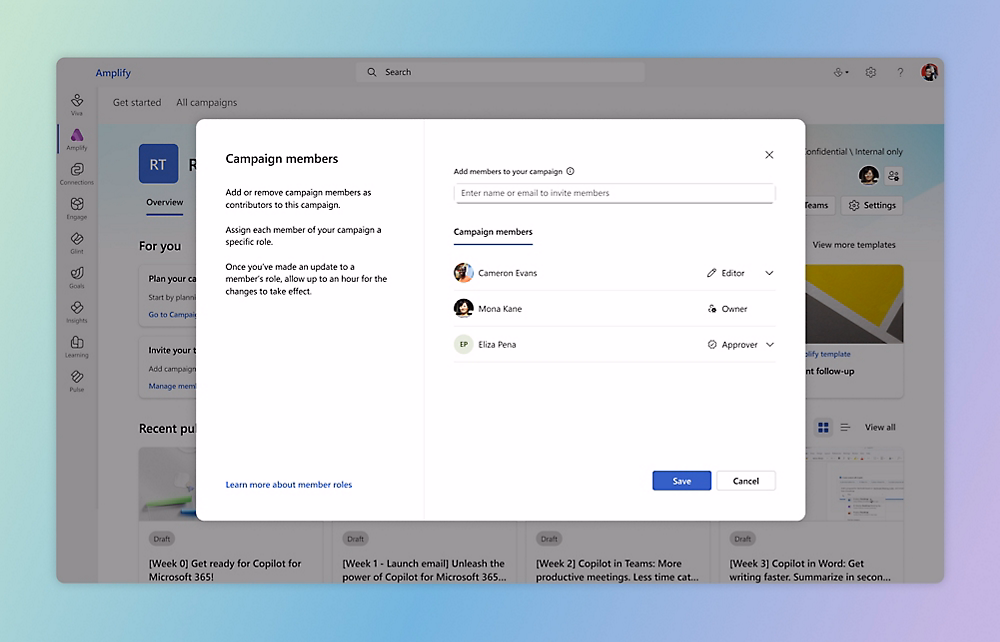Open campaign Settings button
Viewport: 1000px width, 642px height.
[x=872, y=205]
